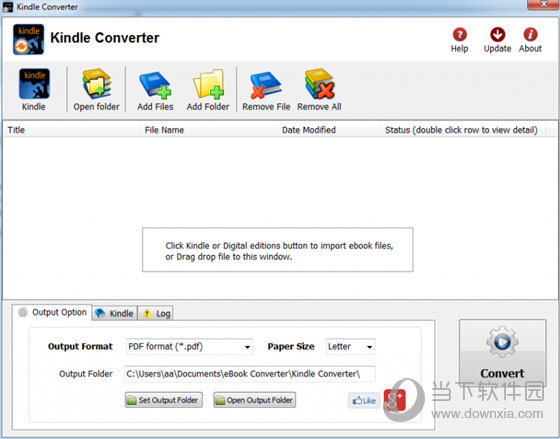The width and height of the screenshot is (560, 439).
Task: Sort by the File Name column header
Action: coord(209,130)
